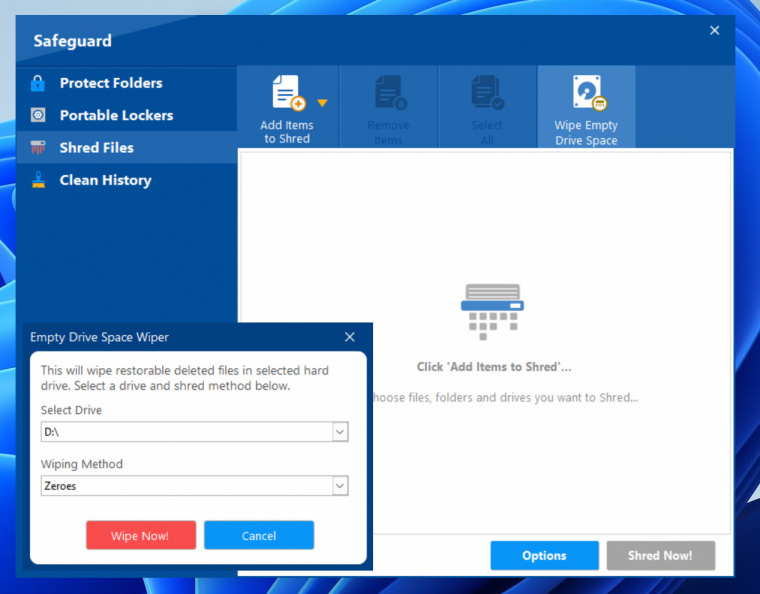Open the Select Drive dropdown arrow
Screen dimensions: 760x594
pyautogui.click(x=340, y=432)
